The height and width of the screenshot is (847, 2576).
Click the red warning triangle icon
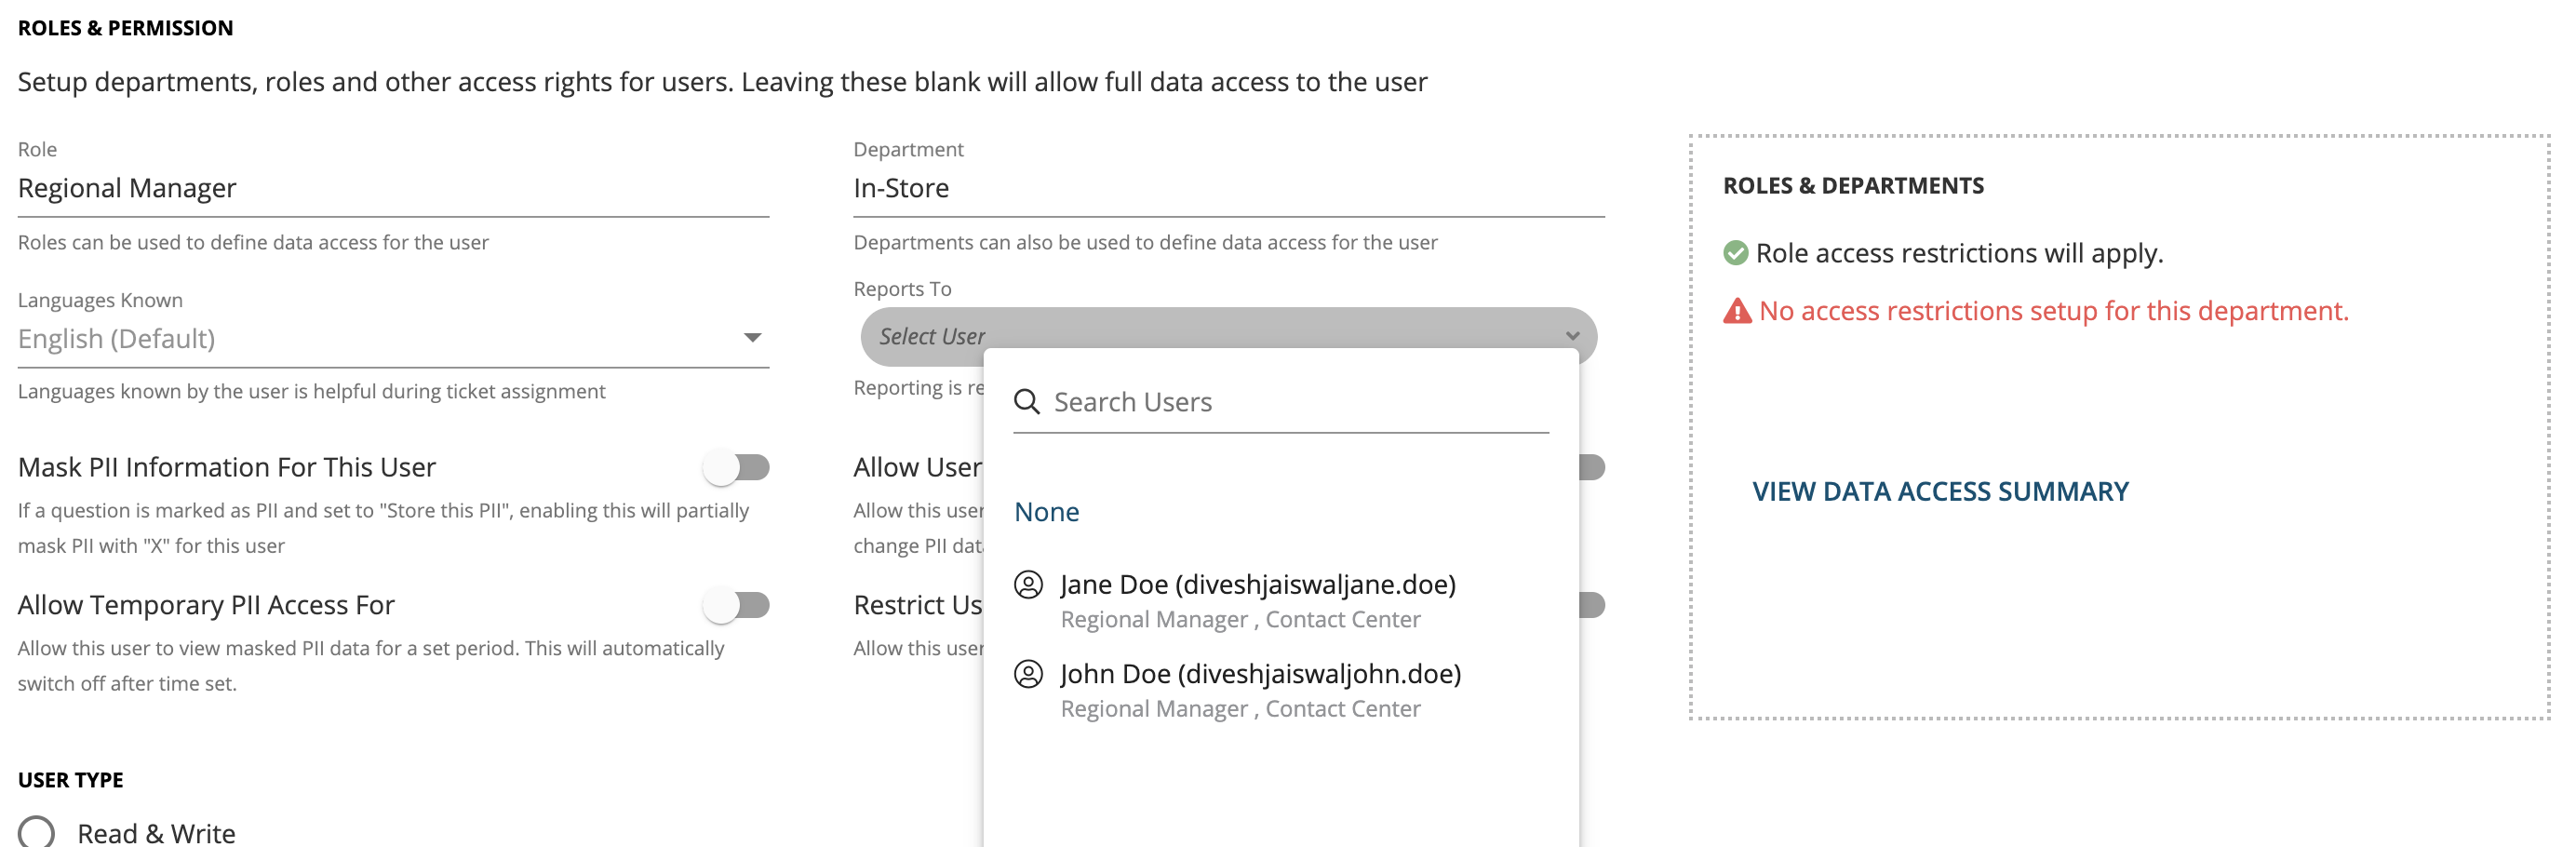click(1737, 311)
